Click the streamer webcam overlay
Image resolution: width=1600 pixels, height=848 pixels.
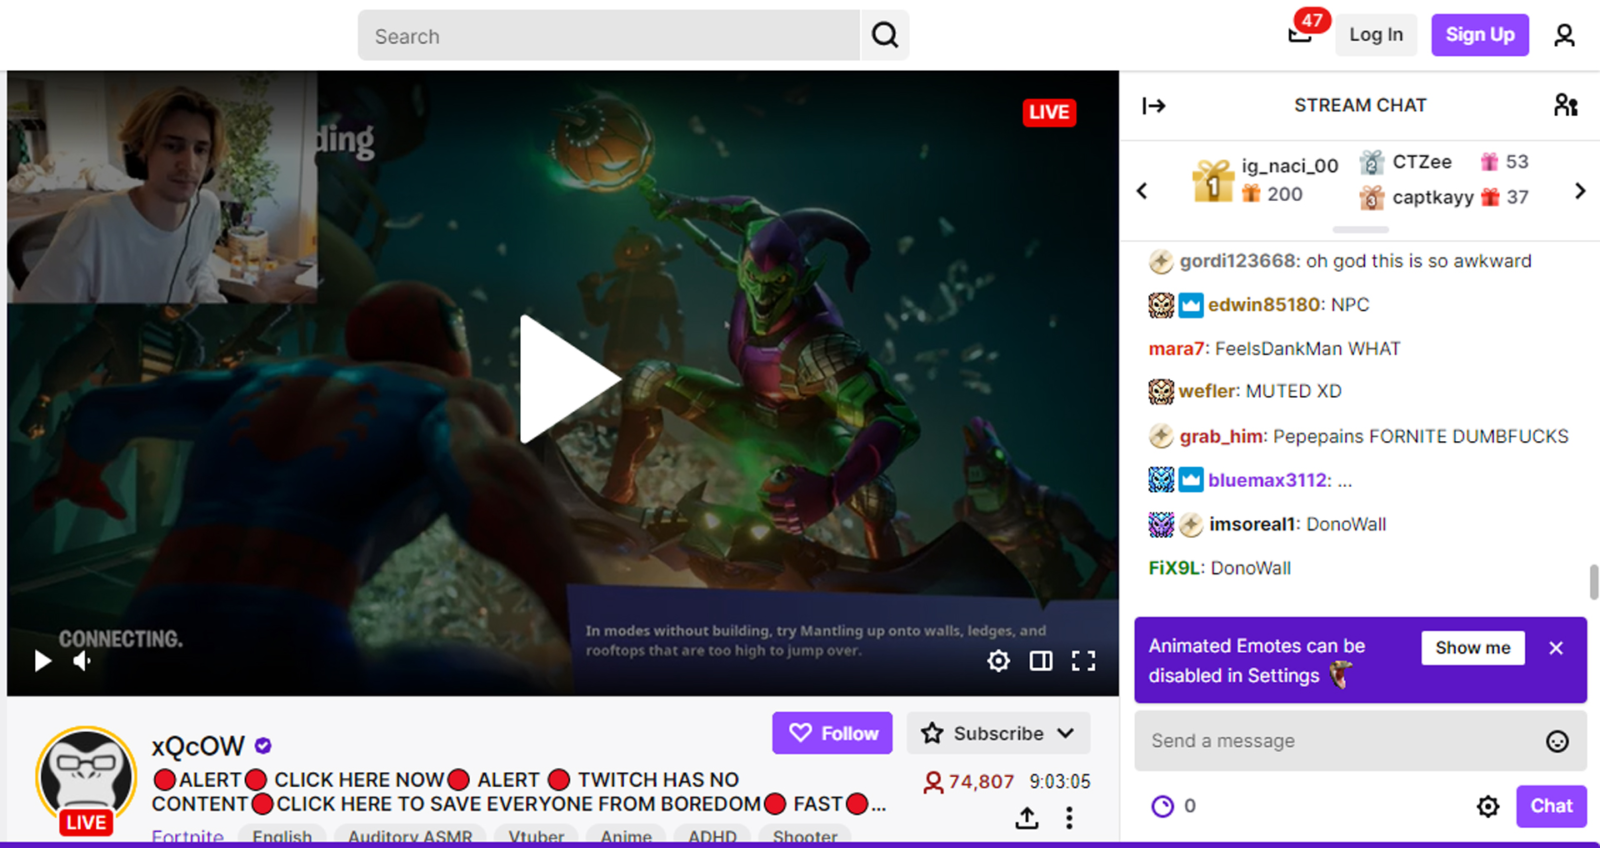163,188
